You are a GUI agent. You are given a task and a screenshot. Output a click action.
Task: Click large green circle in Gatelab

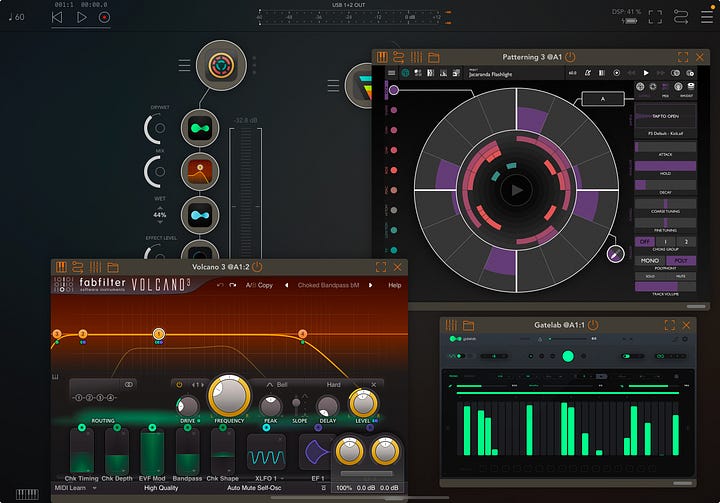(568, 356)
